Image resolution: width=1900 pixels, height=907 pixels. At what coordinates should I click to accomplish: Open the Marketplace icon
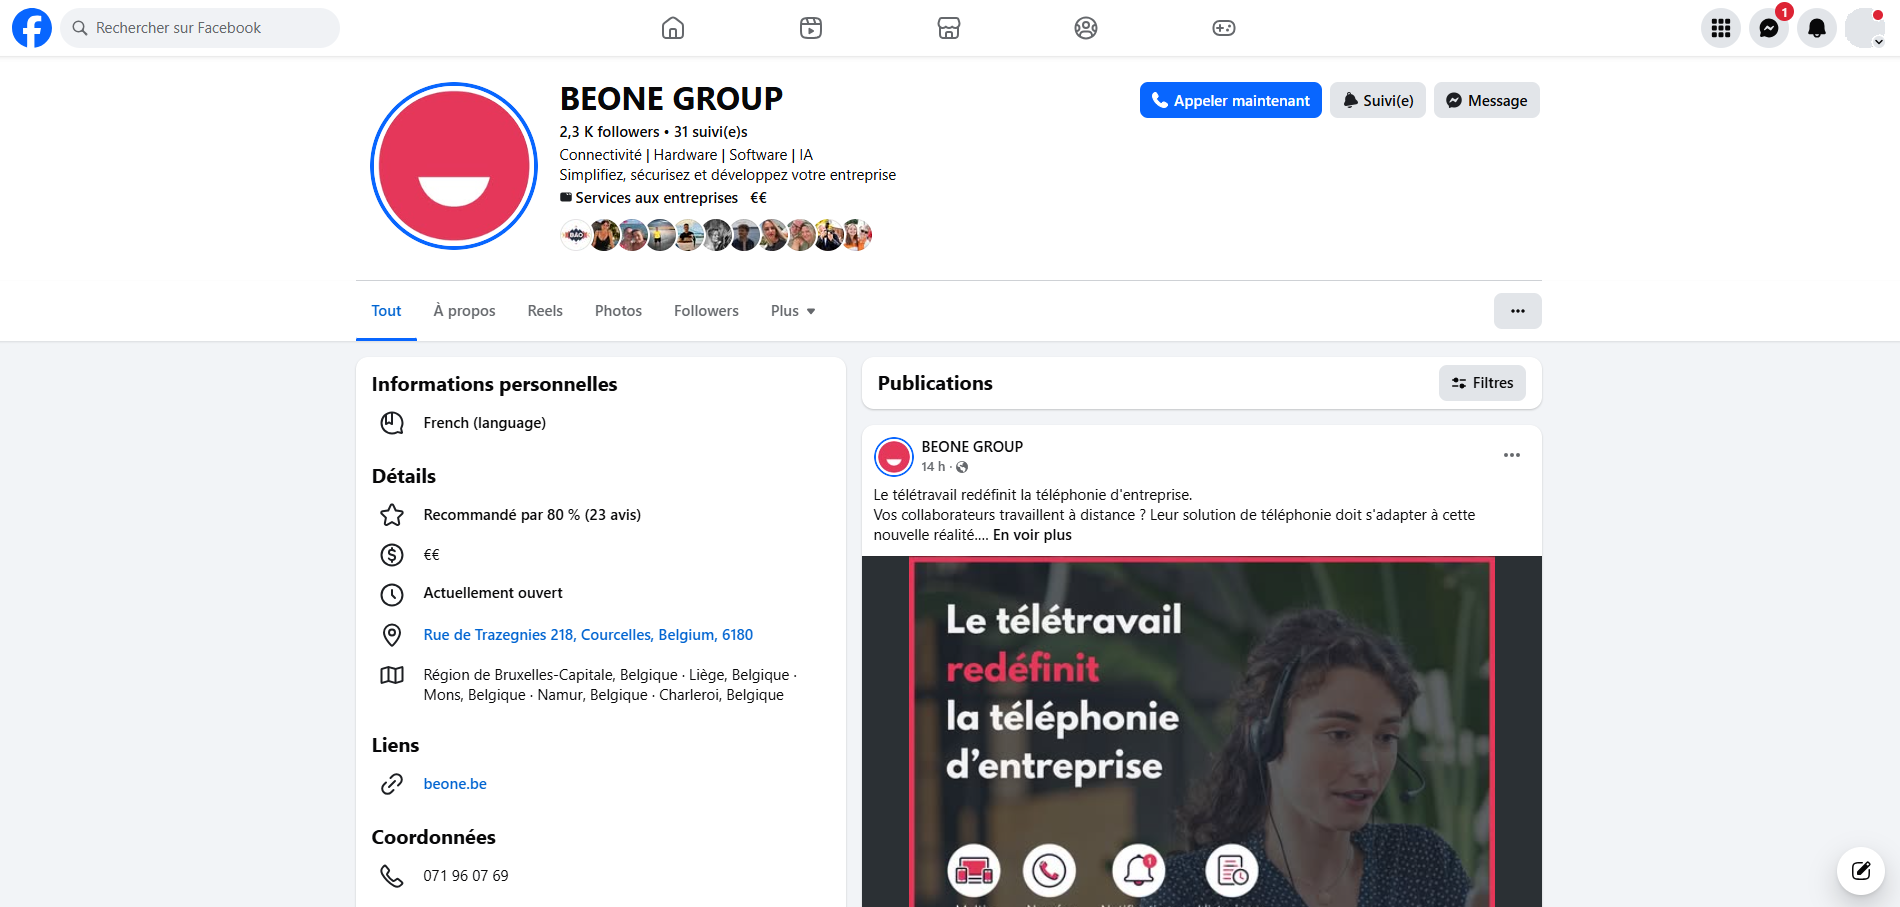949,28
